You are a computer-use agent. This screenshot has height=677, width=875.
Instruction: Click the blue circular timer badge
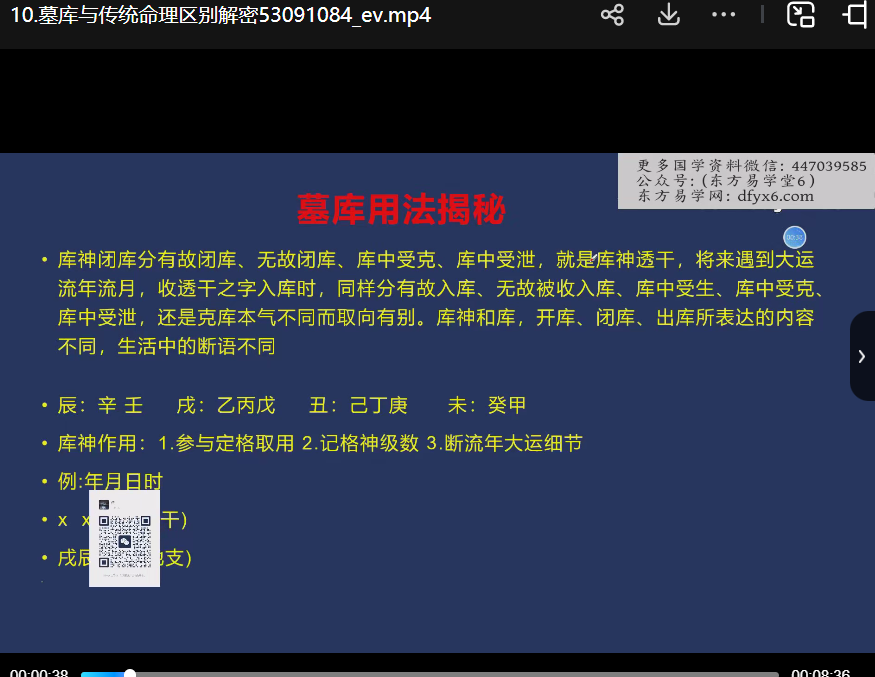[x=794, y=237]
